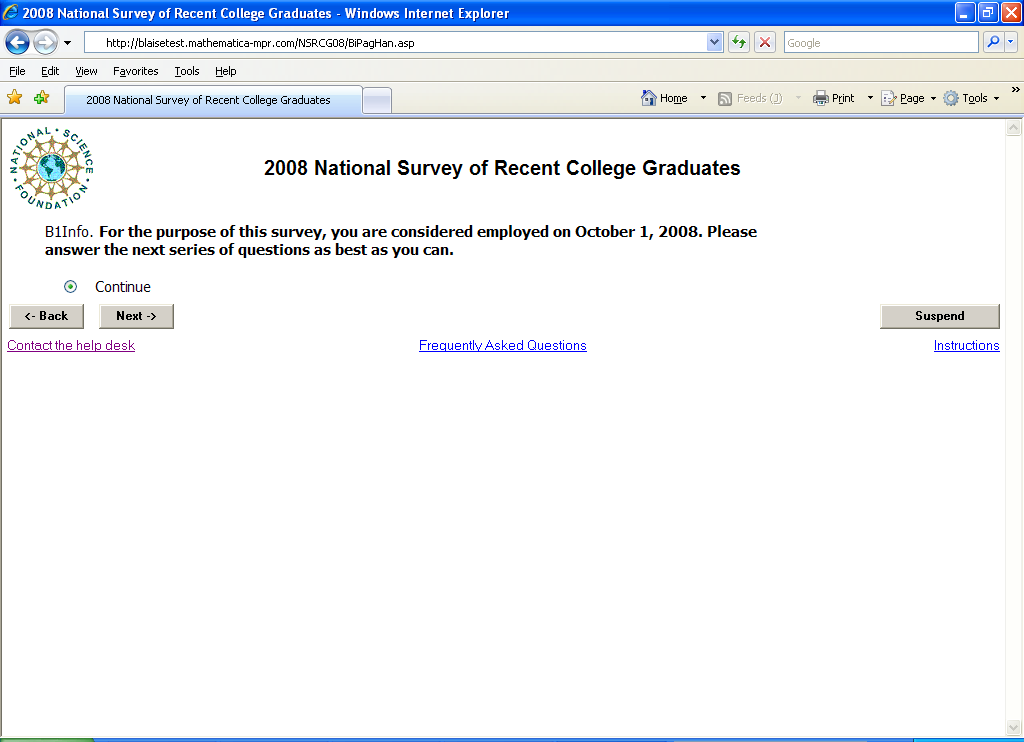Screen dimensions: 1024x742
Task: Expand the Home button dropdown arrow
Action: 703,98
